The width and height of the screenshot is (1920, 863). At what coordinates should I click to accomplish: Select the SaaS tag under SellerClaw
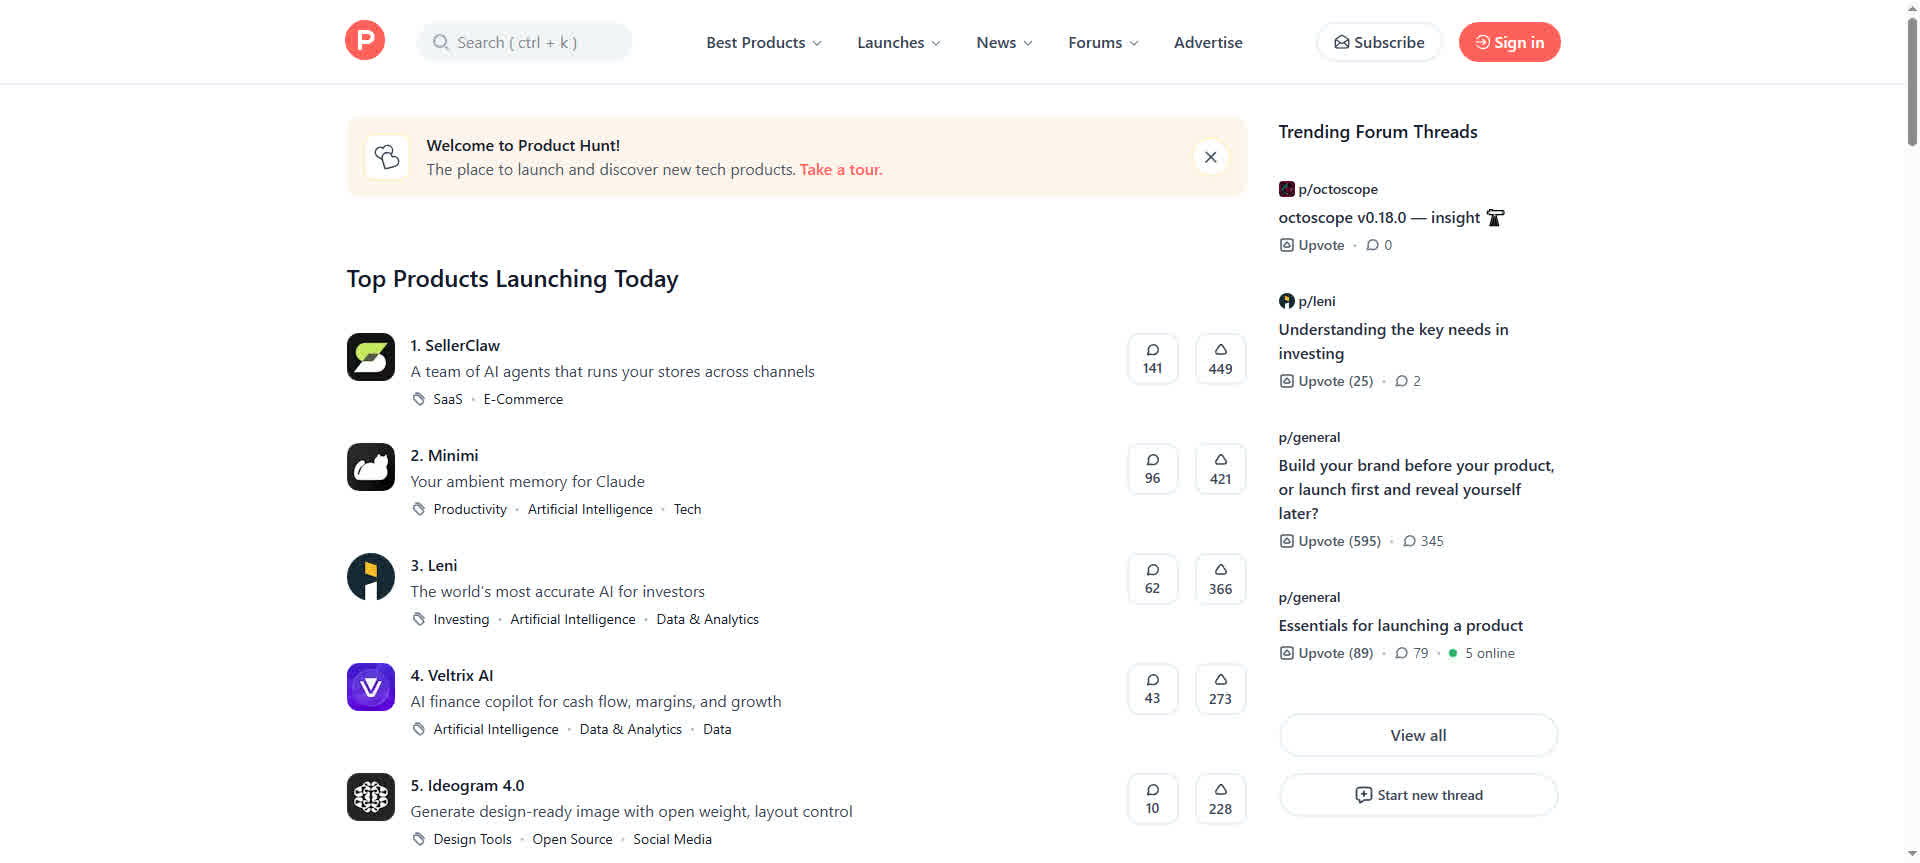coord(448,399)
